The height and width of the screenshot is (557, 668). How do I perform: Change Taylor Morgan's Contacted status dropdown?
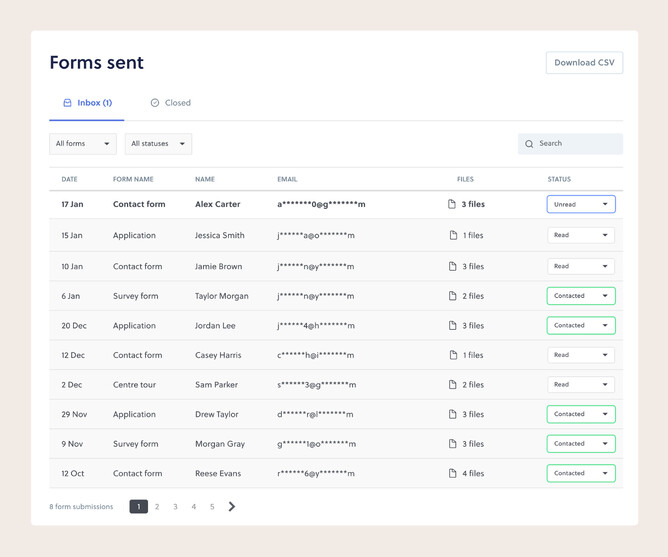tap(580, 296)
